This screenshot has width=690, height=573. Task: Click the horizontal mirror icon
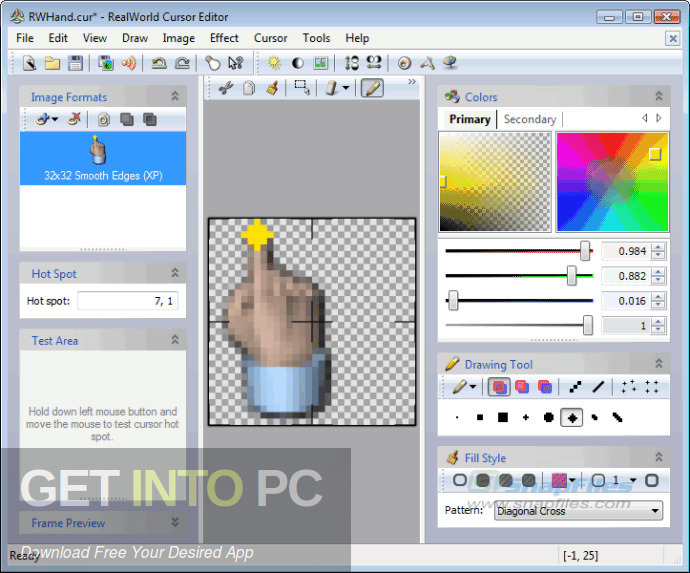(374, 62)
